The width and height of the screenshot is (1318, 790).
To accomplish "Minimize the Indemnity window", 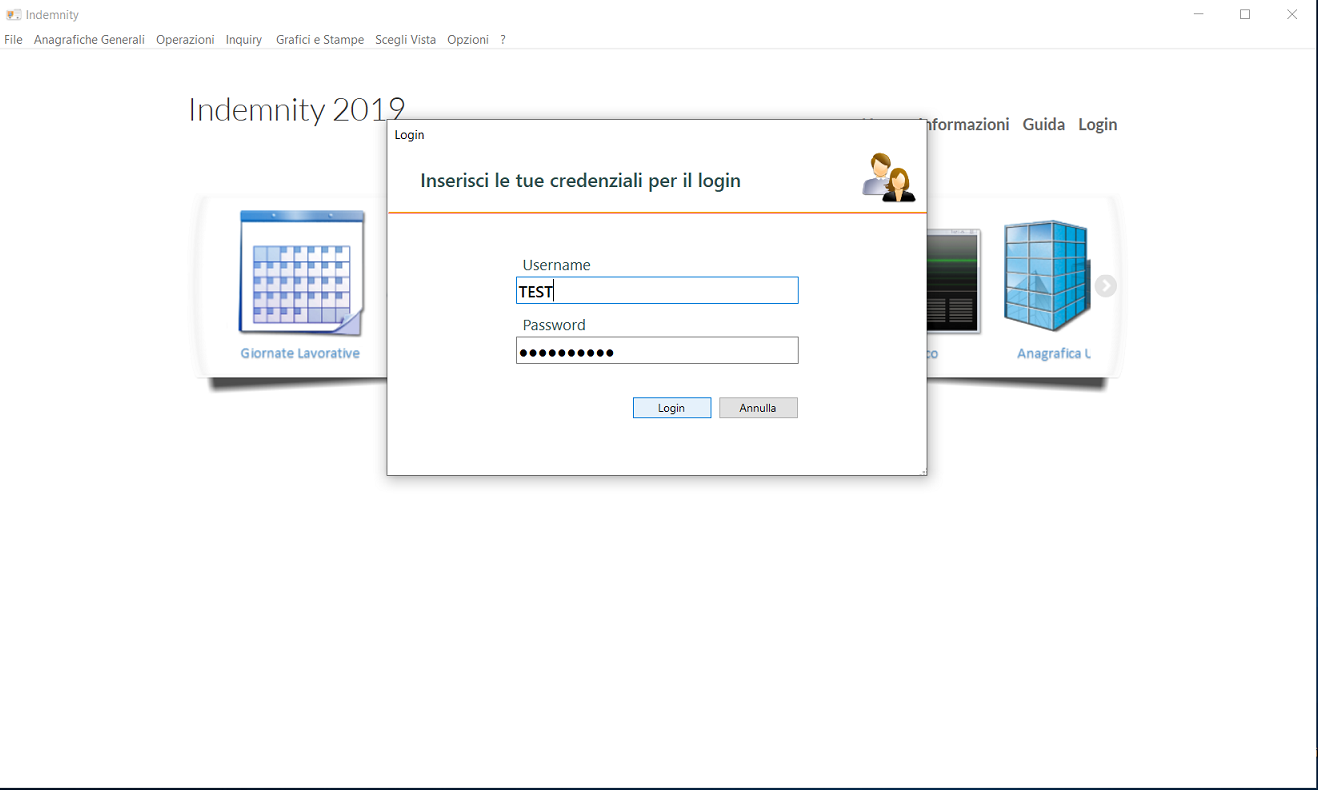I will [1199, 14].
